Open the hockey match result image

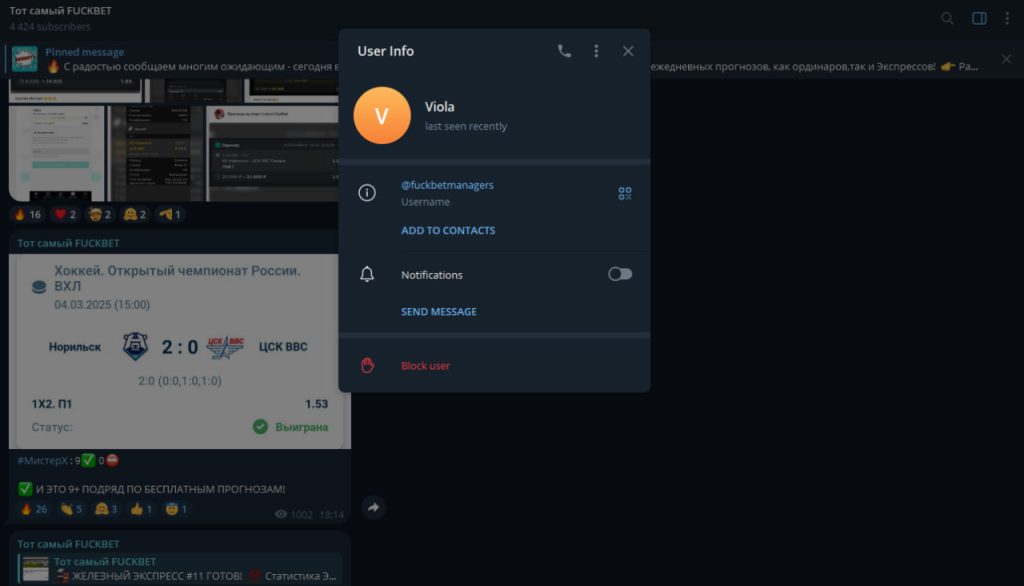pos(180,351)
